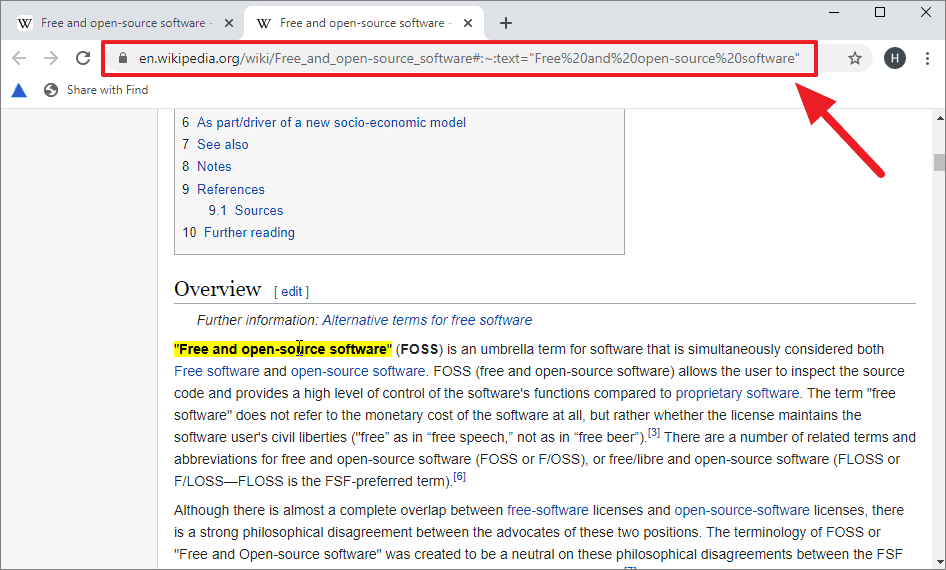Reload the Wikipedia page
Image resolution: width=946 pixels, height=570 pixels.
coord(83,58)
